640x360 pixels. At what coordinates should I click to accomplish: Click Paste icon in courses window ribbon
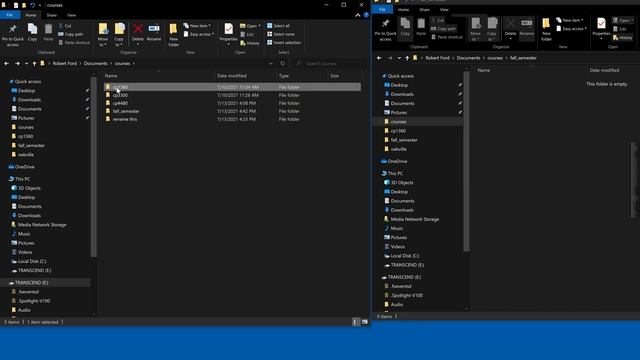(x=48, y=32)
